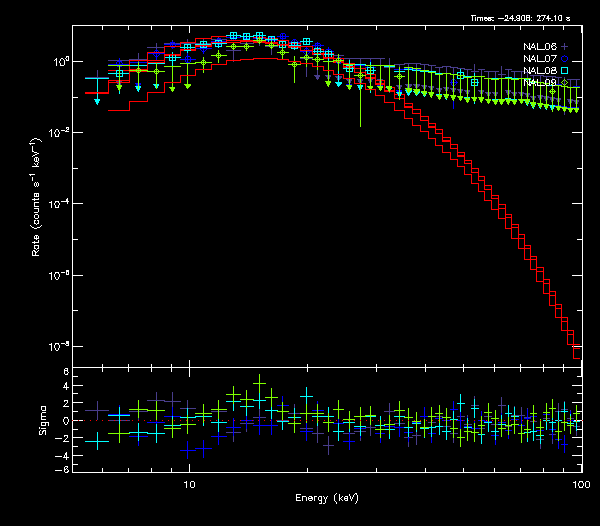Select the NAI_07 legend label text
The image size is (600, 526).
pos(539,58)
